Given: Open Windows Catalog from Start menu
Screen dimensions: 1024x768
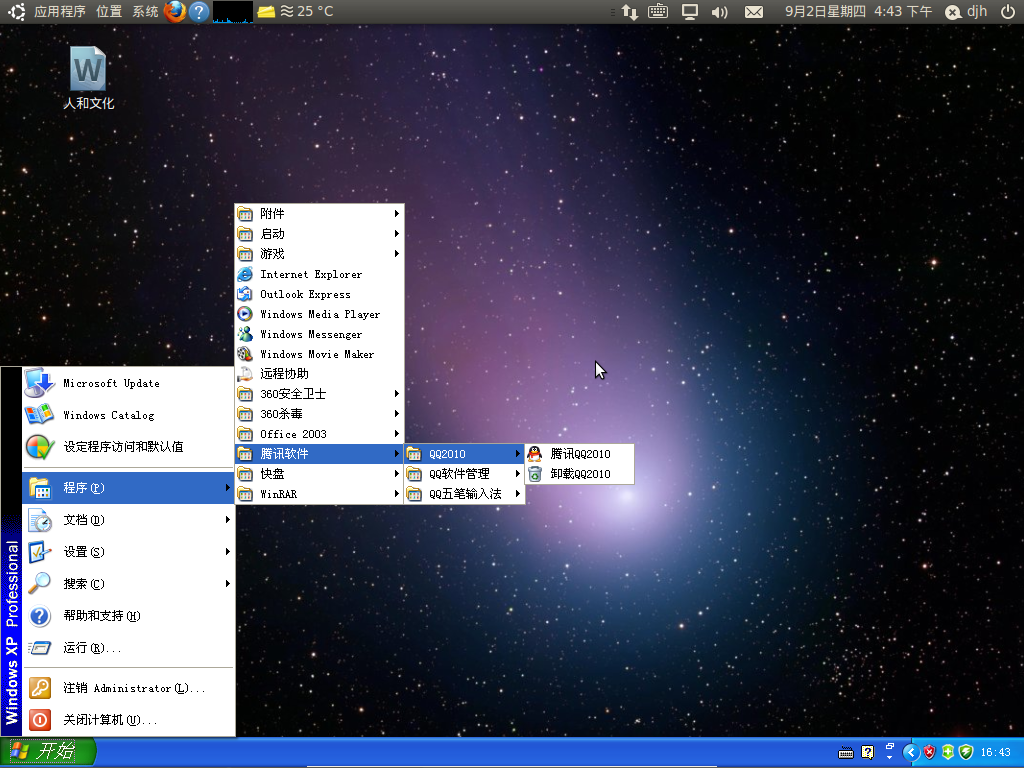Looking at the screenshot, I should 128,415.
